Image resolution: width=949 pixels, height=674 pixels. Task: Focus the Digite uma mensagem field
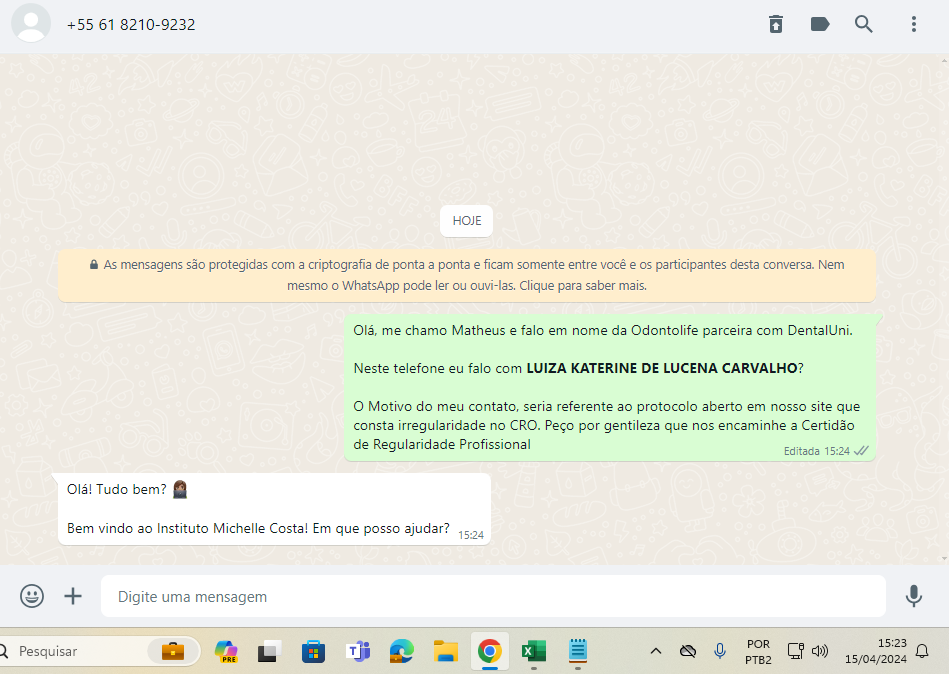[x=493, y=597]
